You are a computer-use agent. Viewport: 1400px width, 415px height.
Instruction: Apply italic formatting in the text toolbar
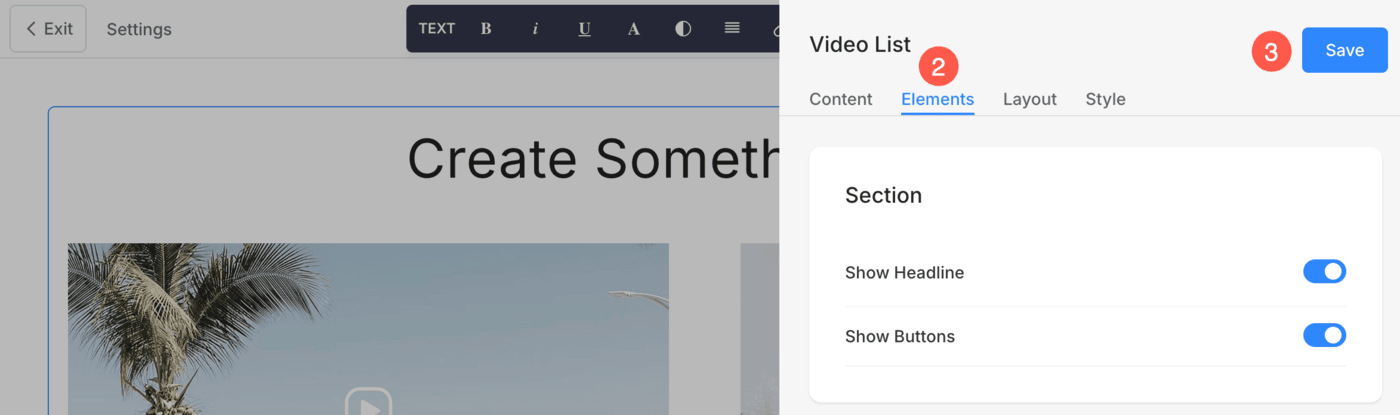point(535,29)
